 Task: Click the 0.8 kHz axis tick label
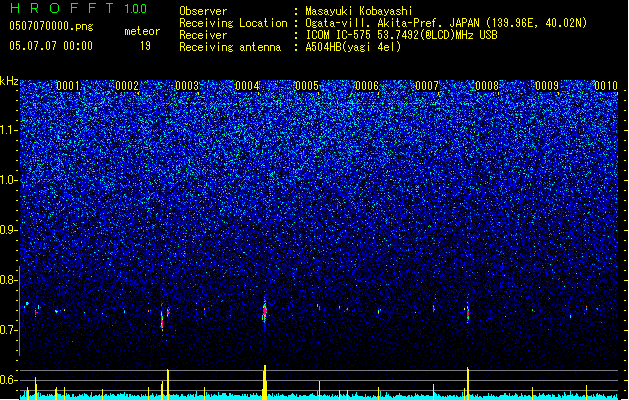click(x=9, y=280)
